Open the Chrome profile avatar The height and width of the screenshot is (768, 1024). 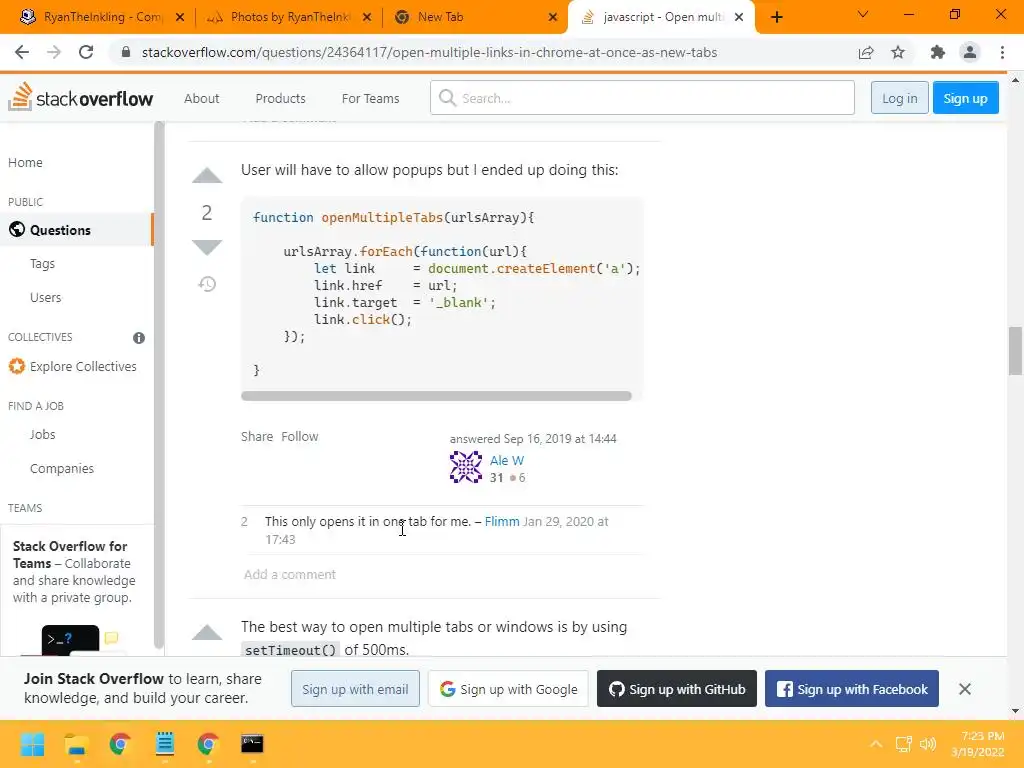pyautogui.click(x=970, y=52)
